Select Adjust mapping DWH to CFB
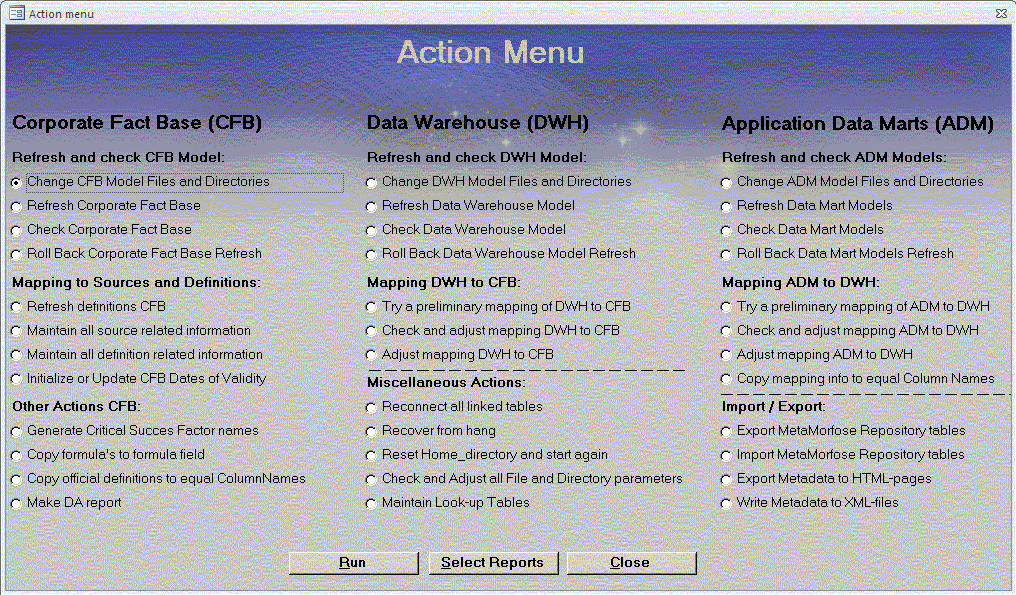The height and width of the screenshot is (595, 1016). point(371,355)
